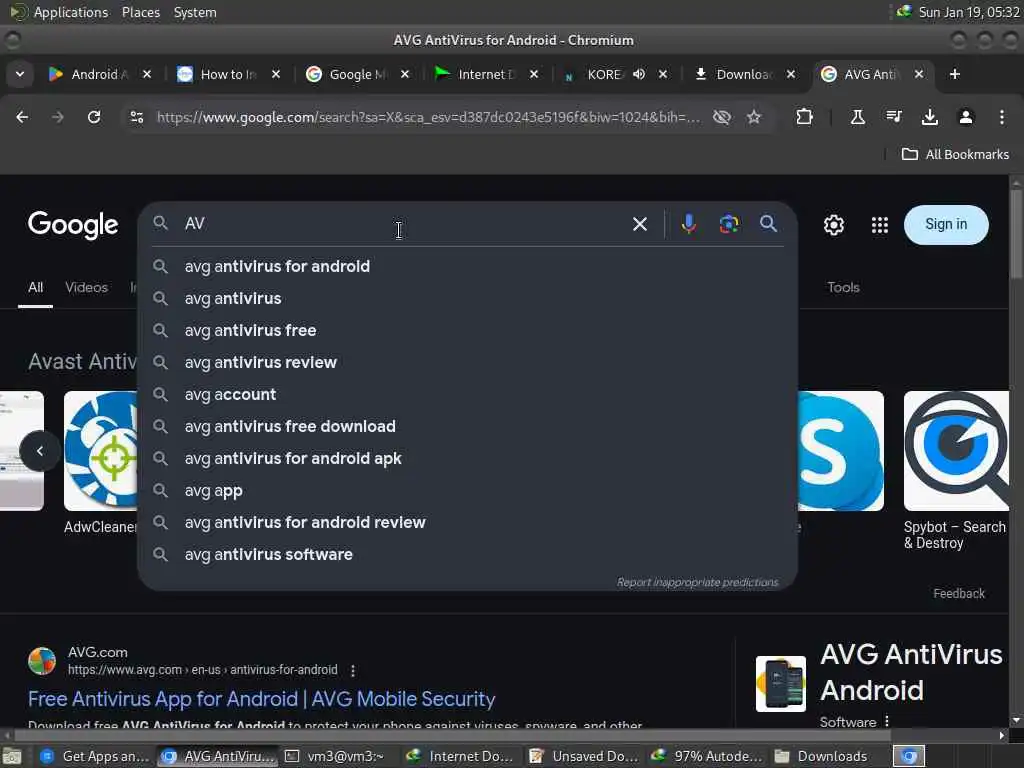
Task: Open the Chromium three-dot menu
Action: coord(1002,117)
